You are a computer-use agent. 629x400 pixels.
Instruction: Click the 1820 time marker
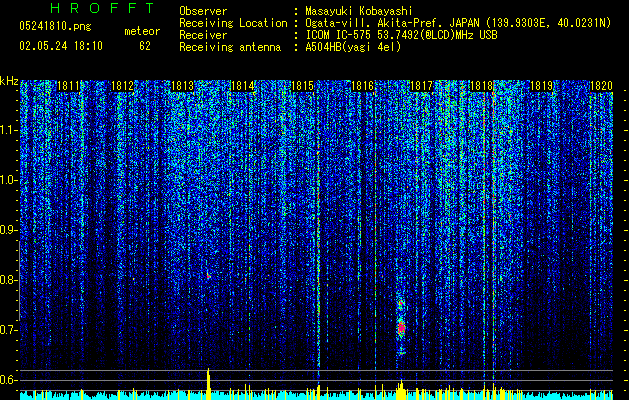click(x=601, y=86)
